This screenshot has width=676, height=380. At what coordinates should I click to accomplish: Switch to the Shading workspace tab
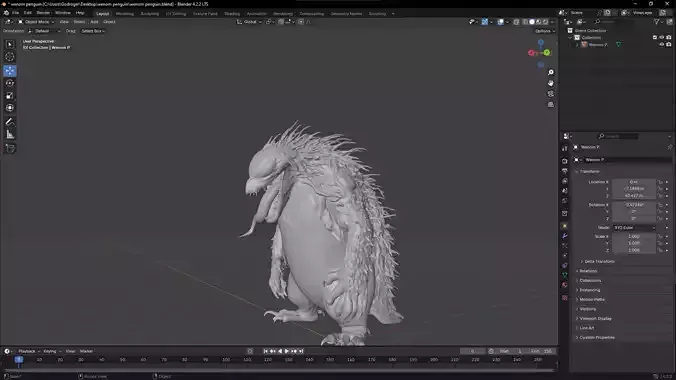(232, 14)
